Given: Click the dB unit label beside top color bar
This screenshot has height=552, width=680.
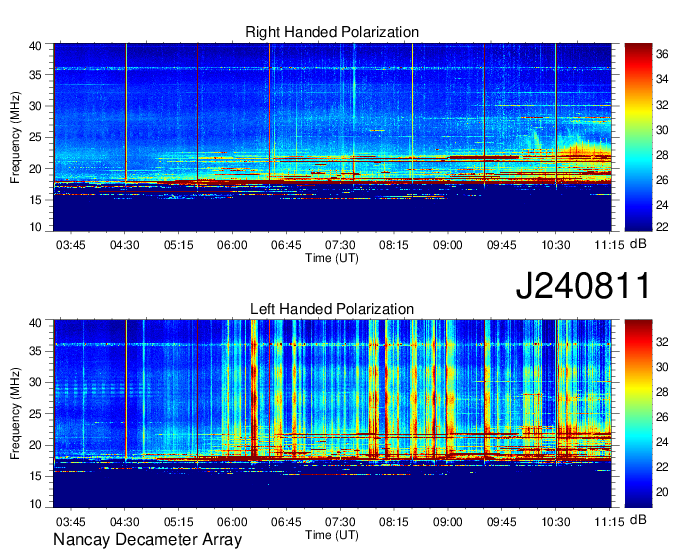Looking at the screenshot, I should tap(638, 244).
